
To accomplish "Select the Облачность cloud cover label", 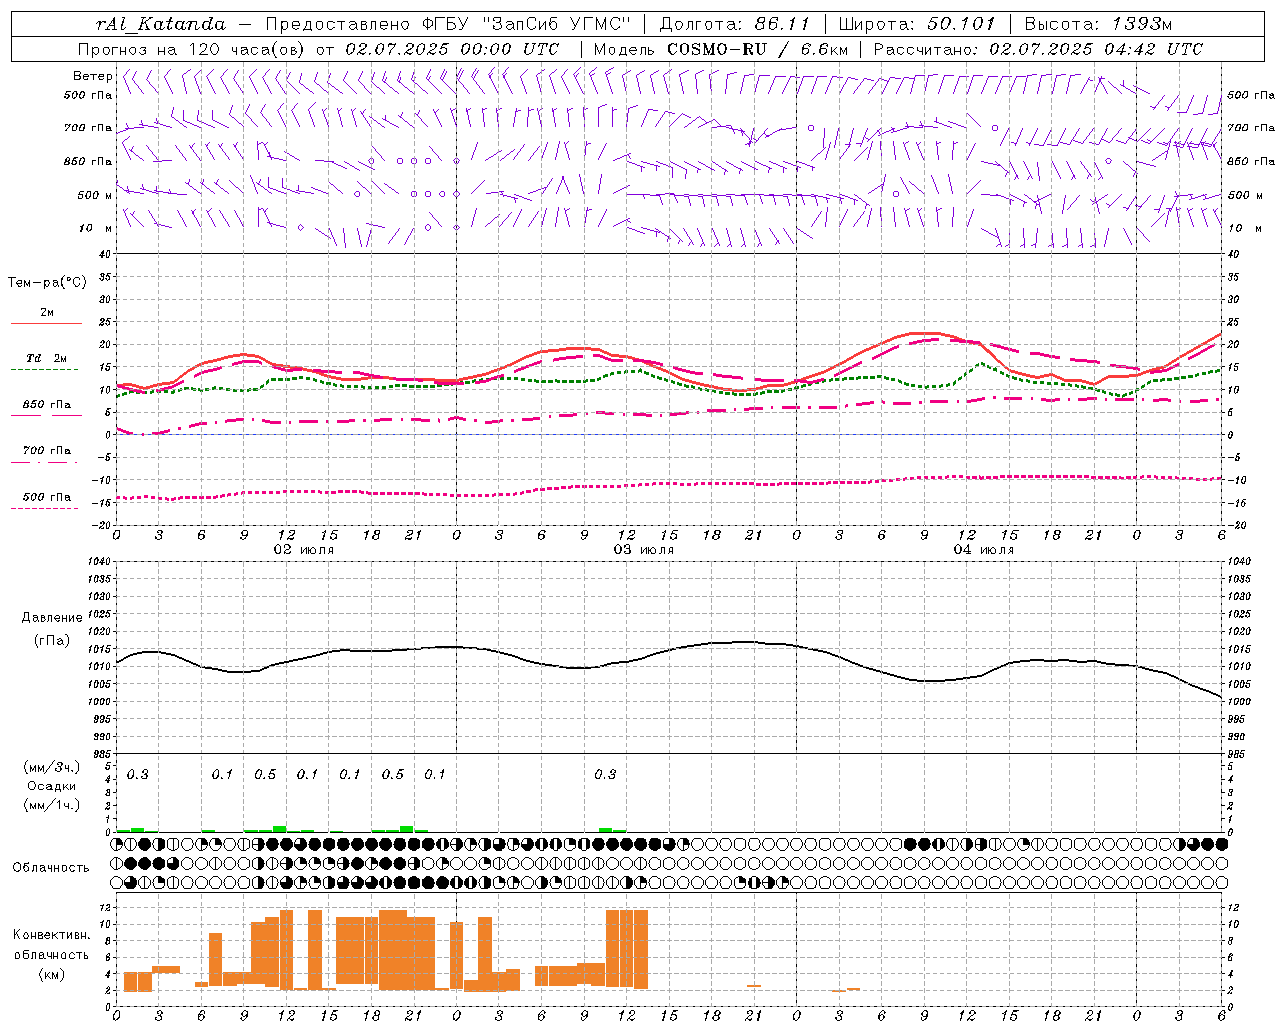I will click(x=51, y=867).
